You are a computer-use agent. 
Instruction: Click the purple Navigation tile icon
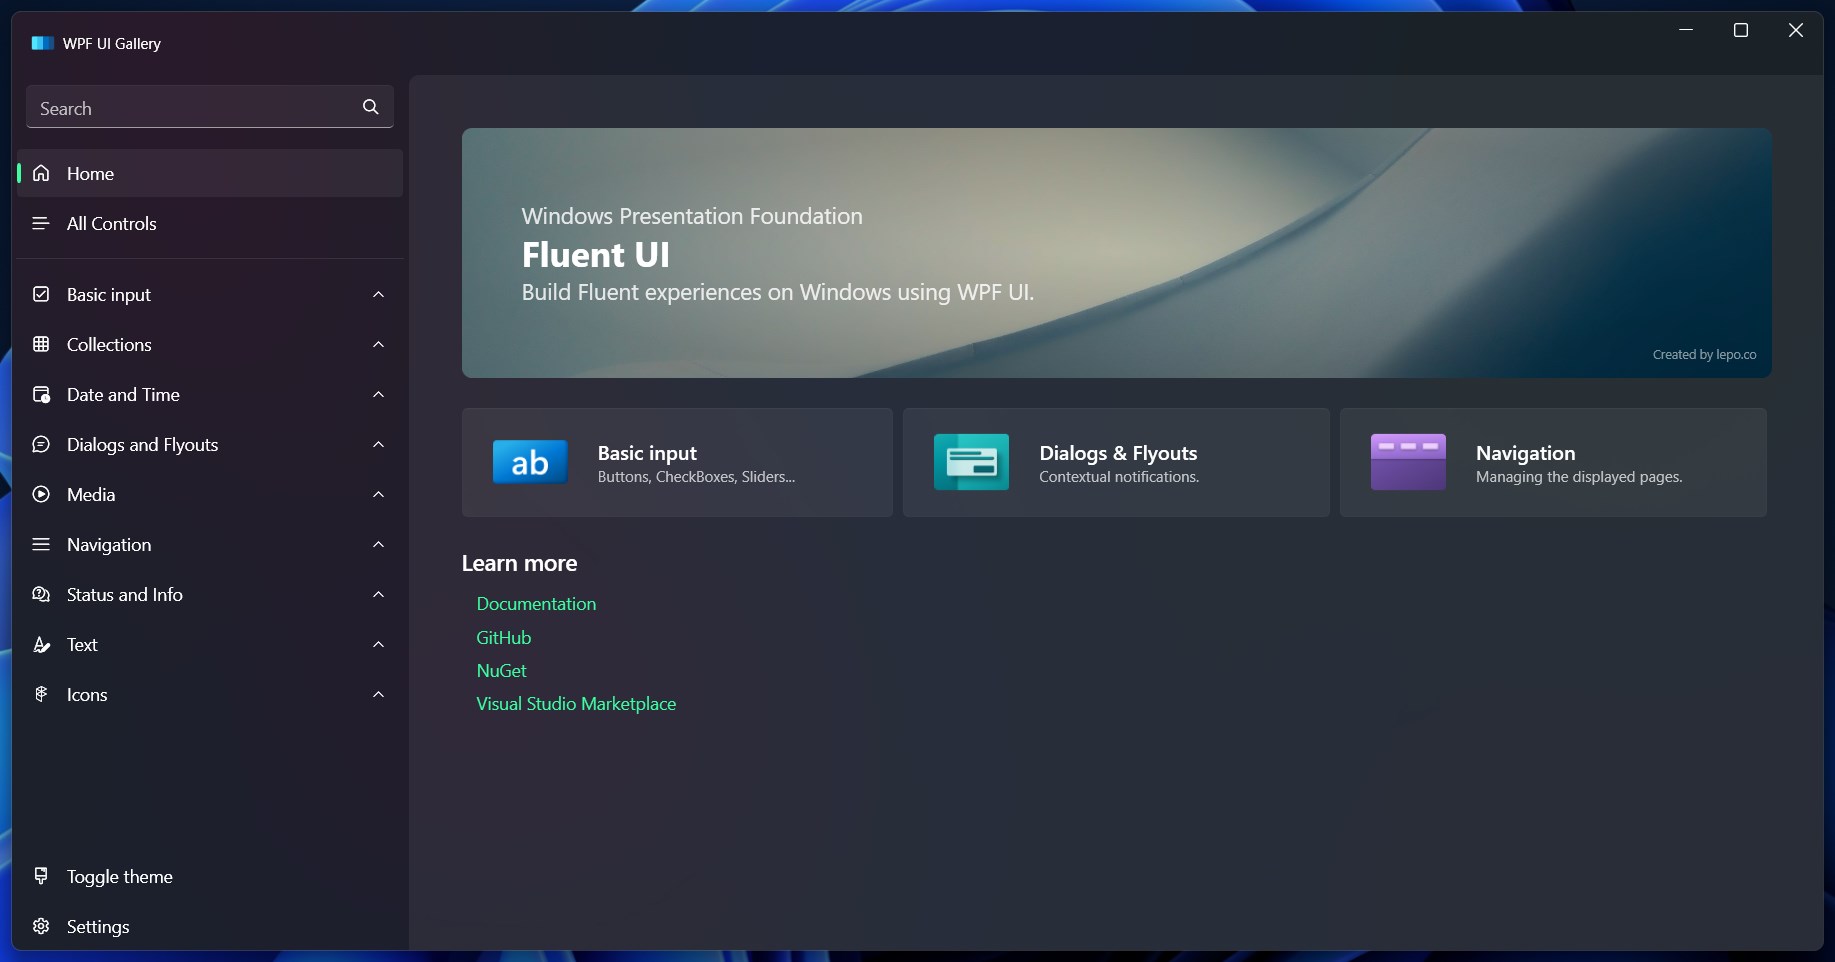pos(1408,462)
